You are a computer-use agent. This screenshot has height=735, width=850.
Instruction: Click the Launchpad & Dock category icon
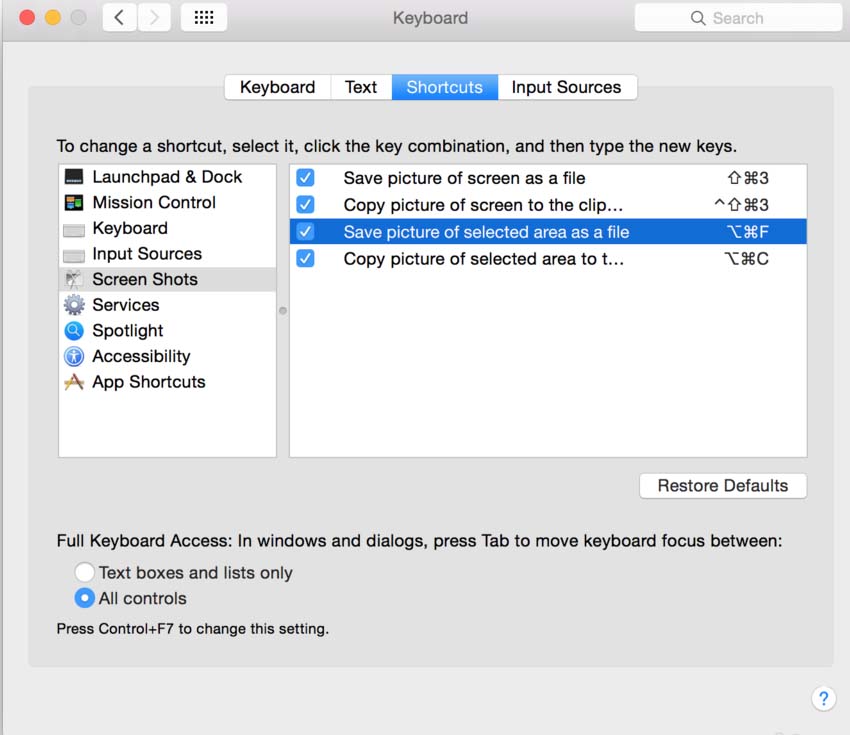click(x=74, y=177)
